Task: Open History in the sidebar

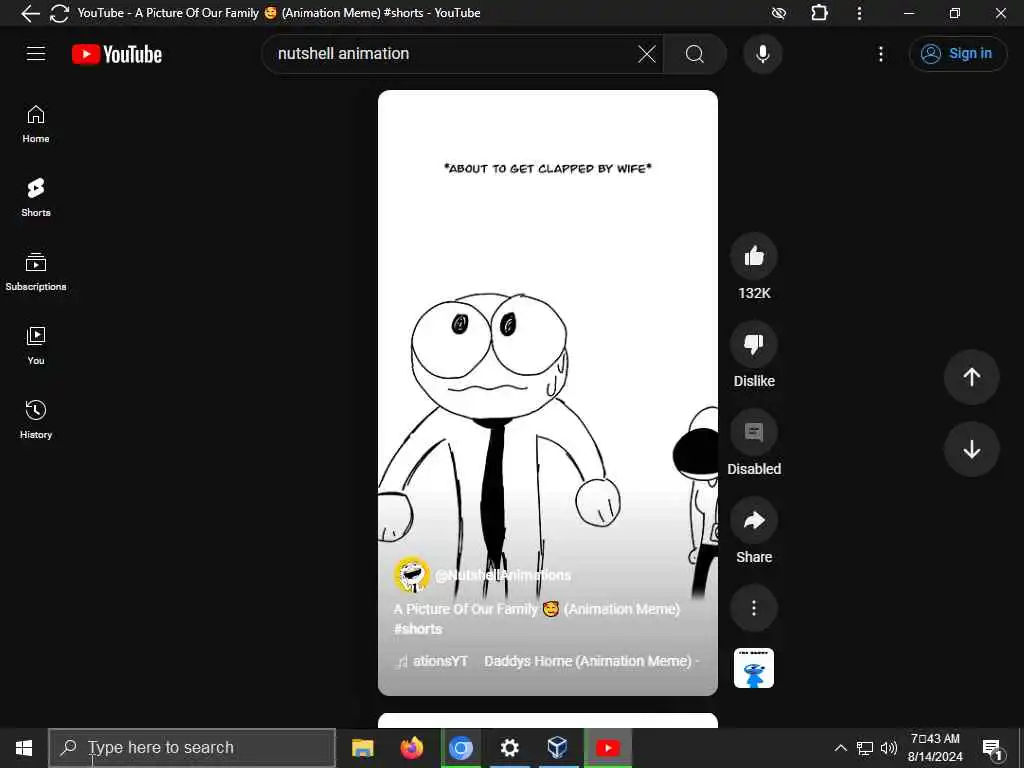Action: tap(36, 419)
